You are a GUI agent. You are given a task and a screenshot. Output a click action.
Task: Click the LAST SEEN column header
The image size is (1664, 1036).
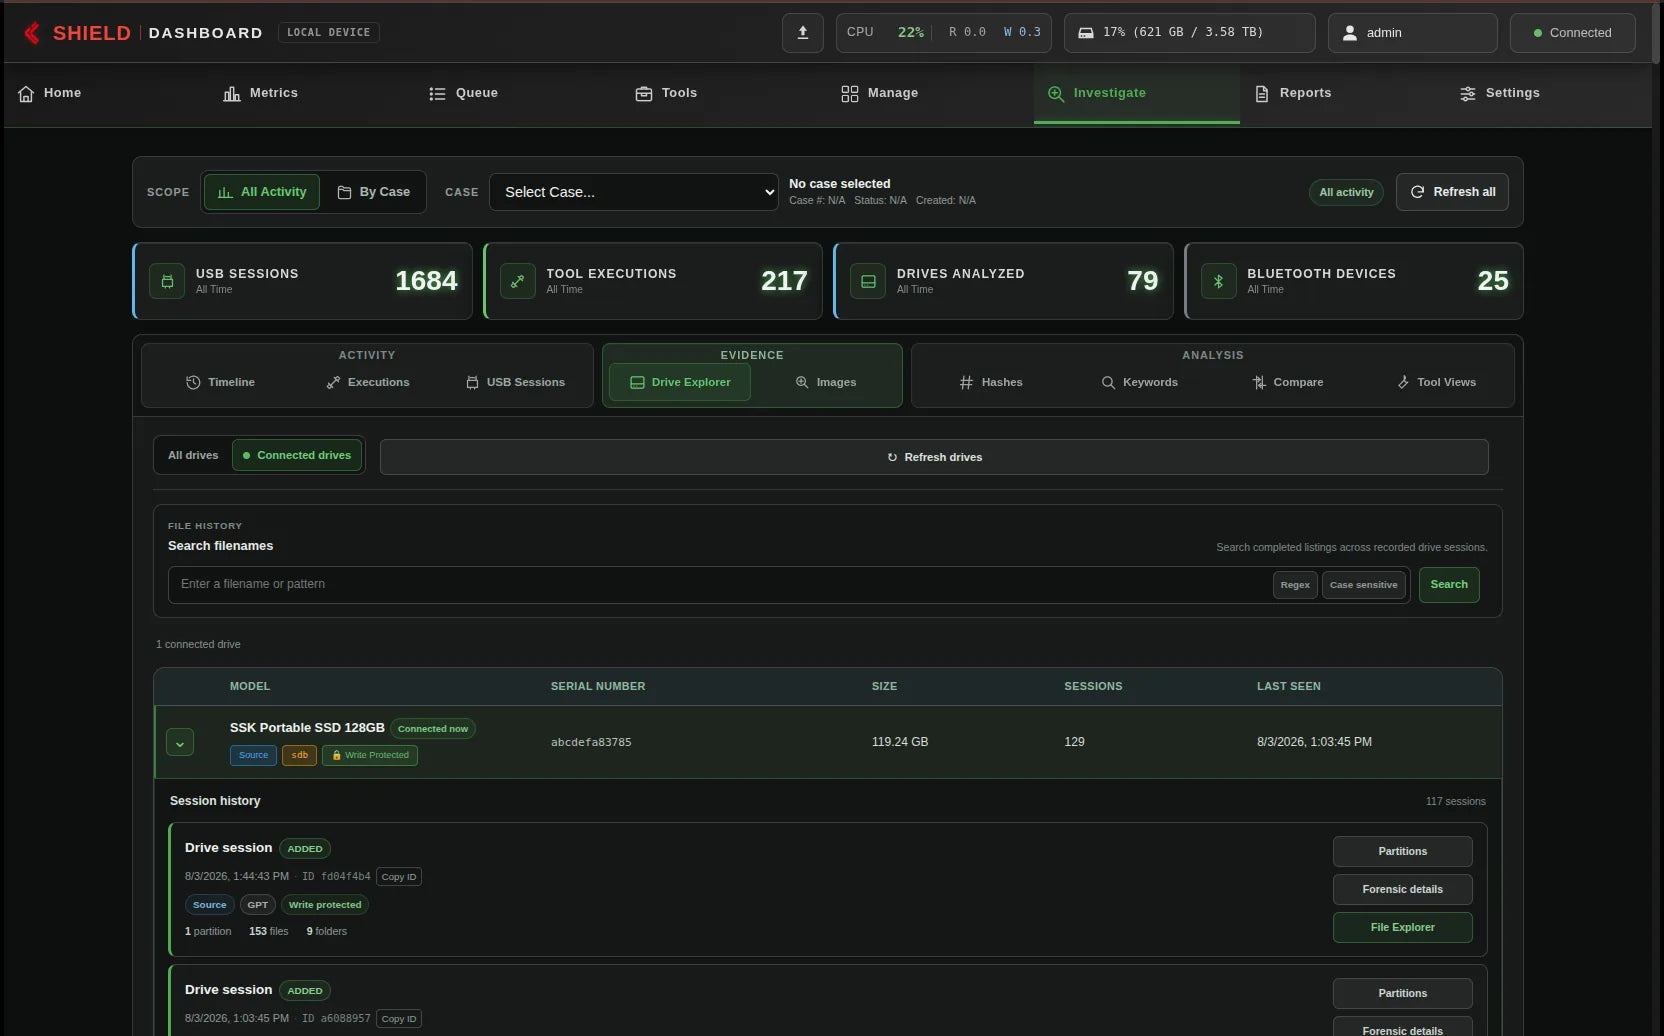point(1288,686)
